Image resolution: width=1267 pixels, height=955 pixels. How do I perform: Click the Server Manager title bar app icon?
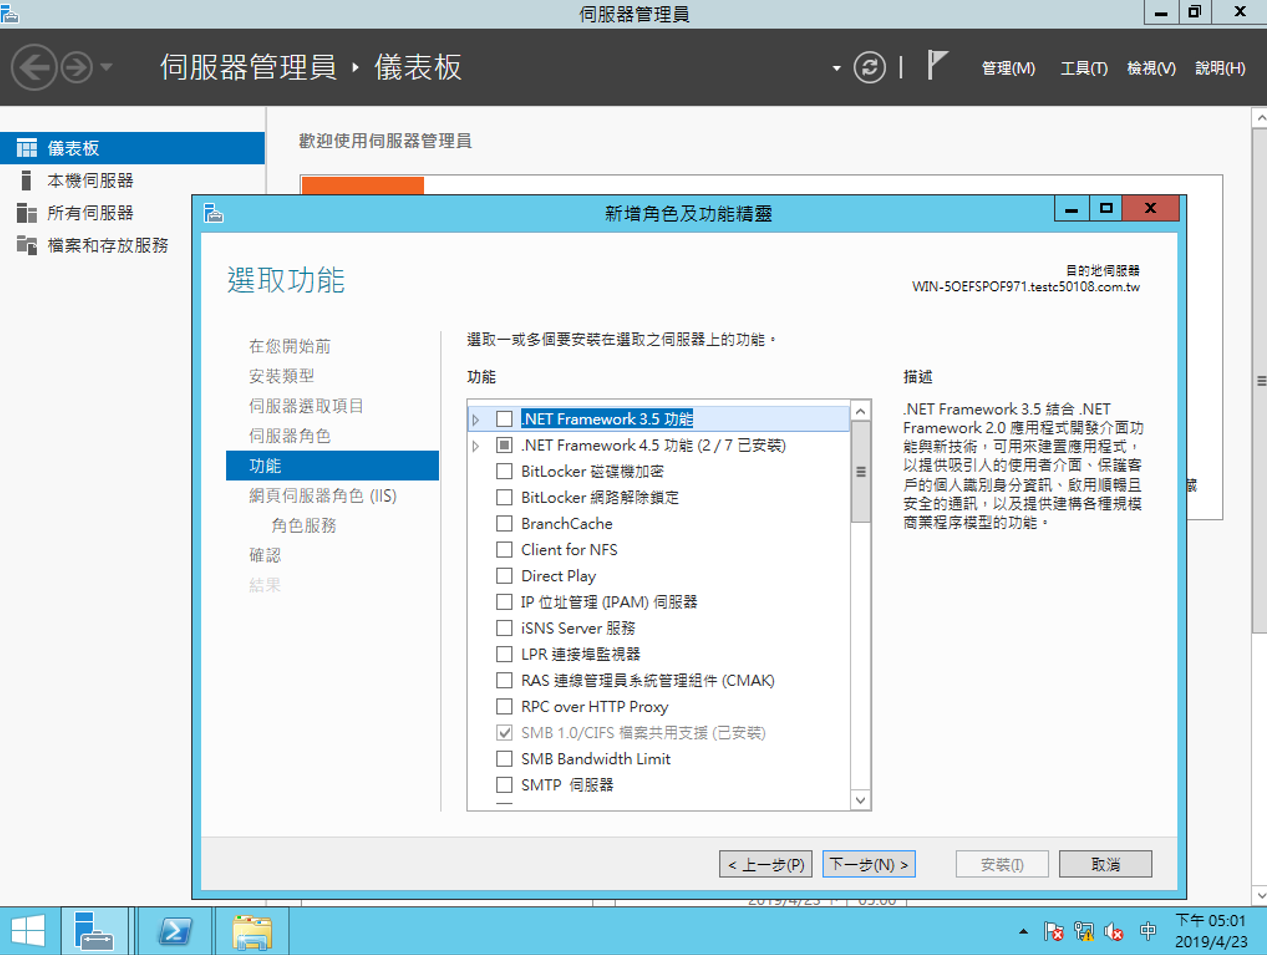coord(10,13)
